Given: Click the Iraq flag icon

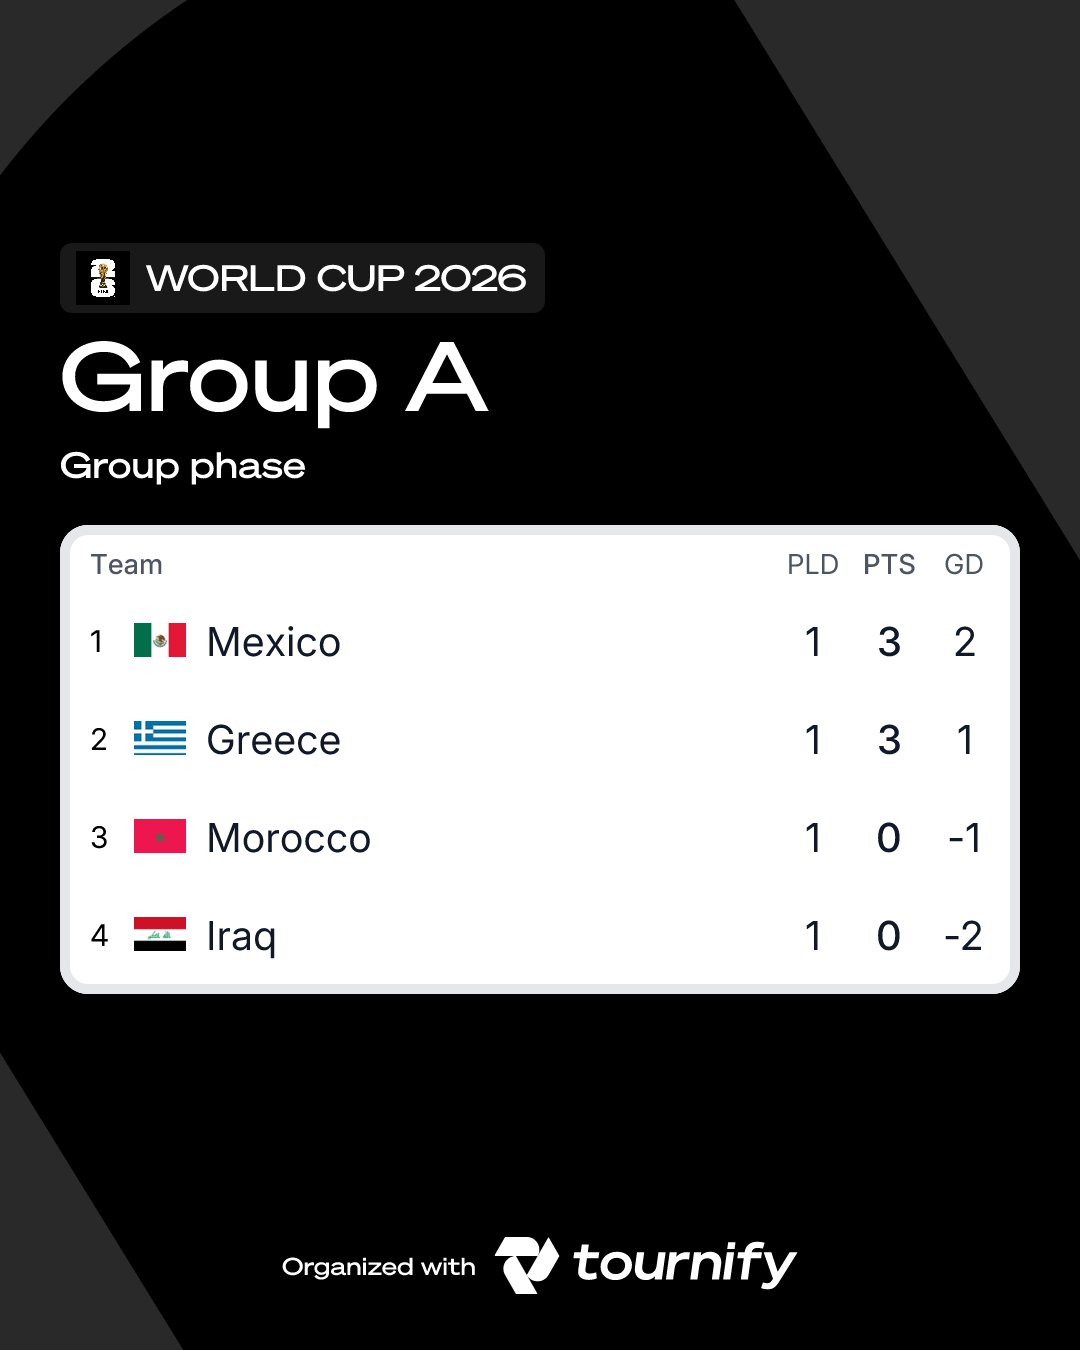Looking at the screenshot, I should click(x=160, y=934).
